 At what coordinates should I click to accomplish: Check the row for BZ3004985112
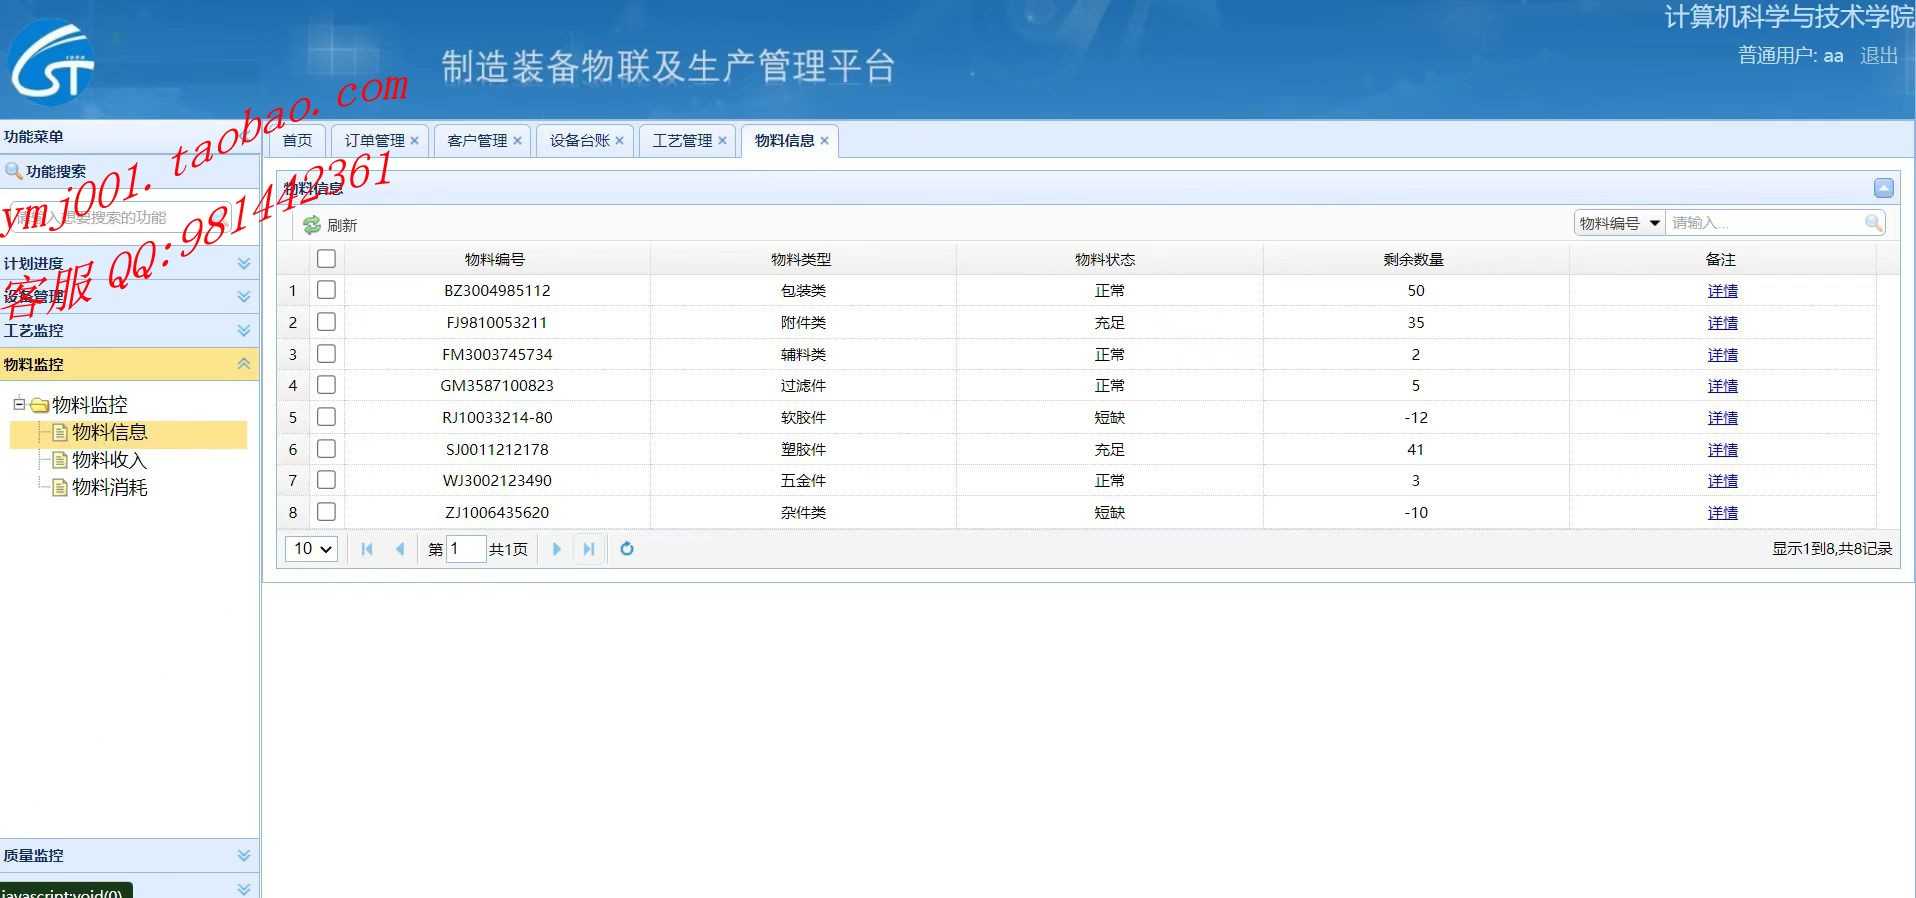[x=326, y=290]
